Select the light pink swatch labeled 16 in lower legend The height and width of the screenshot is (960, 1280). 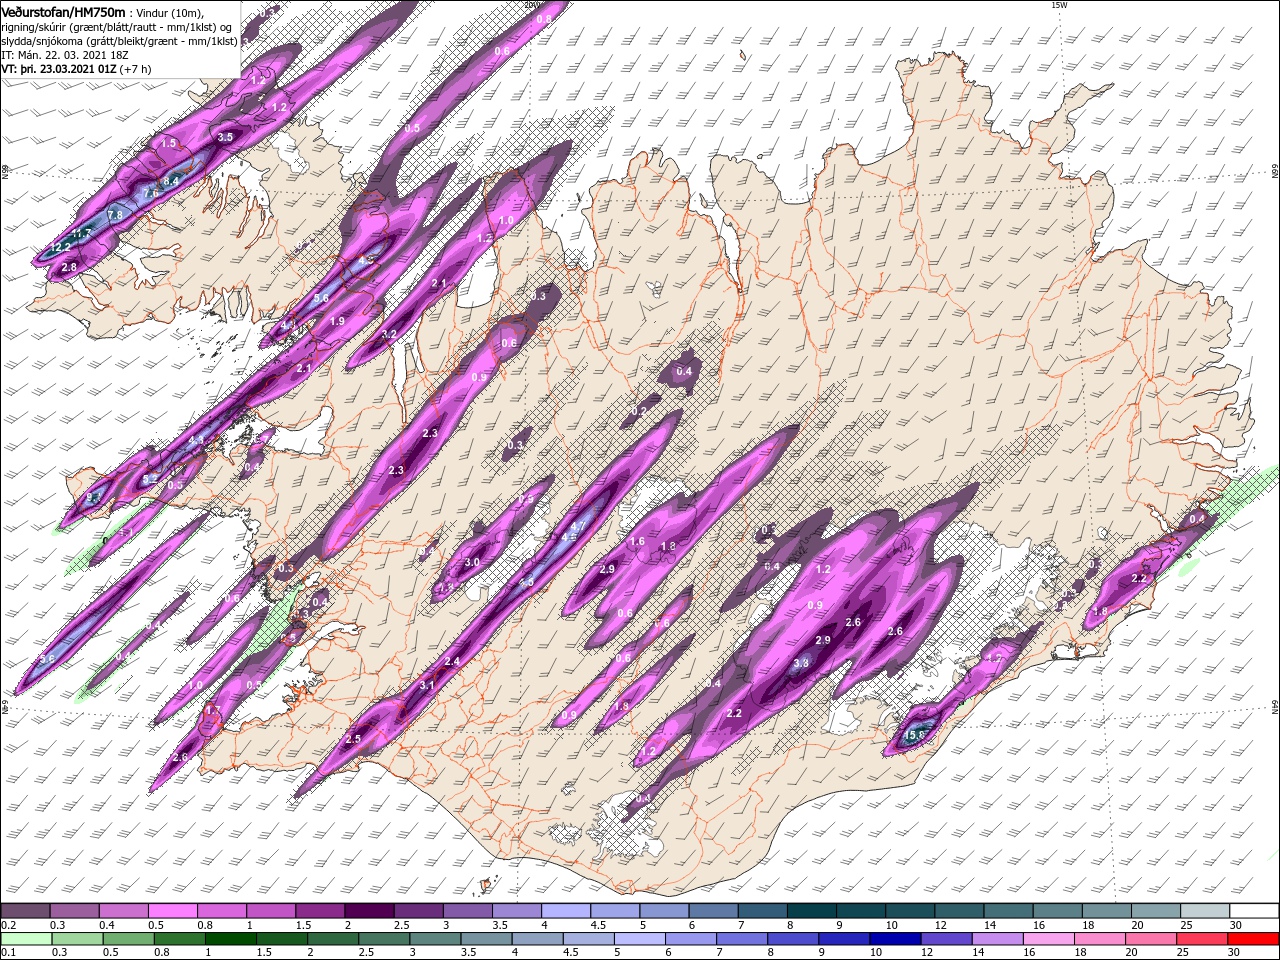click(x=1049, y=939)
